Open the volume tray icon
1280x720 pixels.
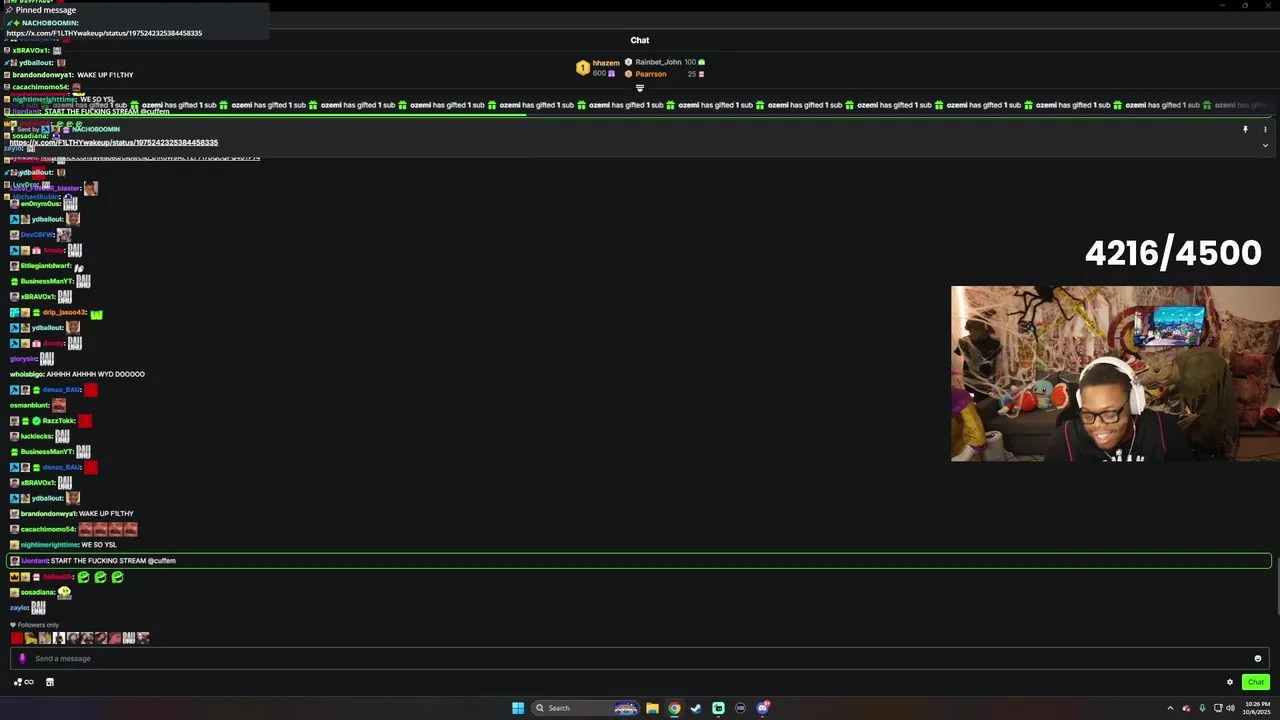(x=1230, y=708)
